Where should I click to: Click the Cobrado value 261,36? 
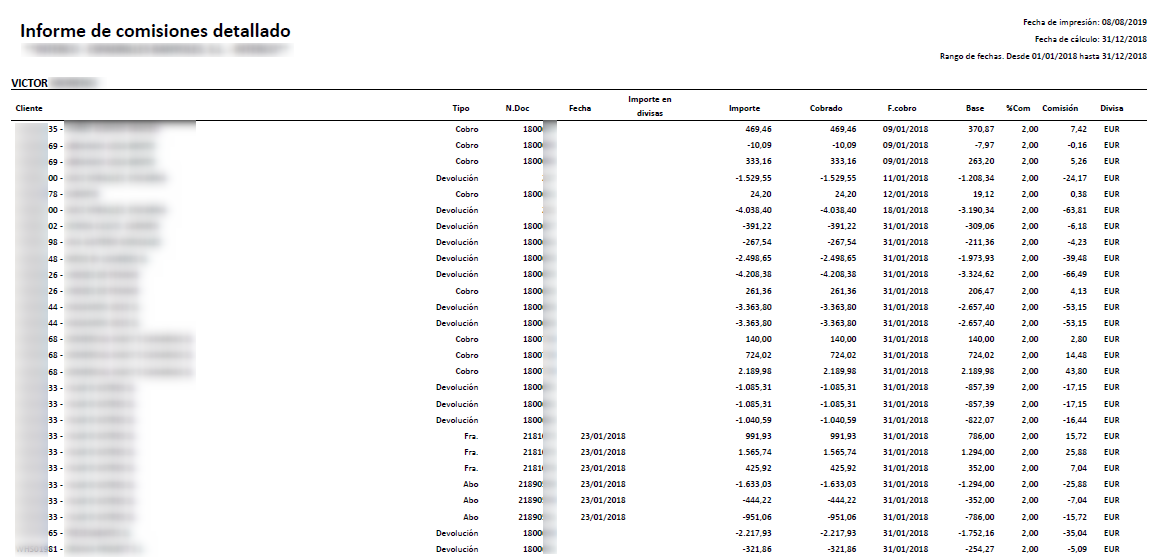point(843,291)
